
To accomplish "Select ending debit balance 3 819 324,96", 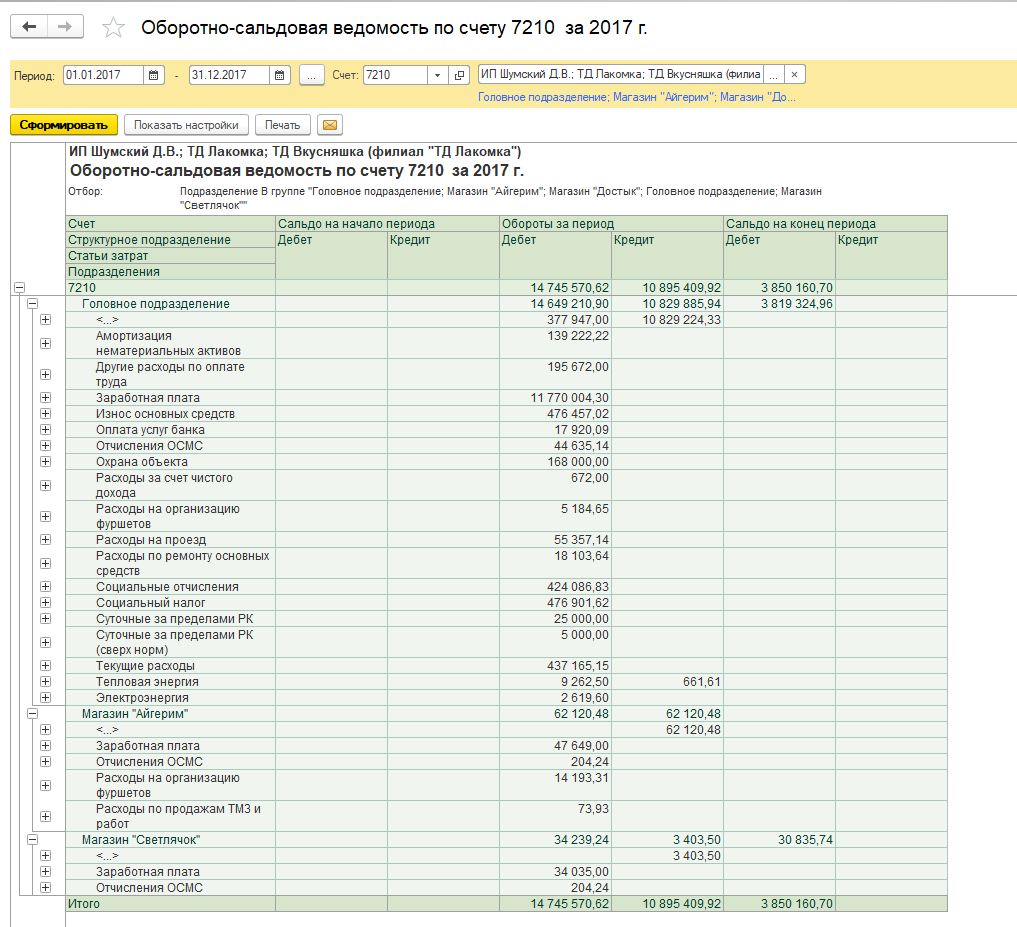I will (x=780, y=304).
